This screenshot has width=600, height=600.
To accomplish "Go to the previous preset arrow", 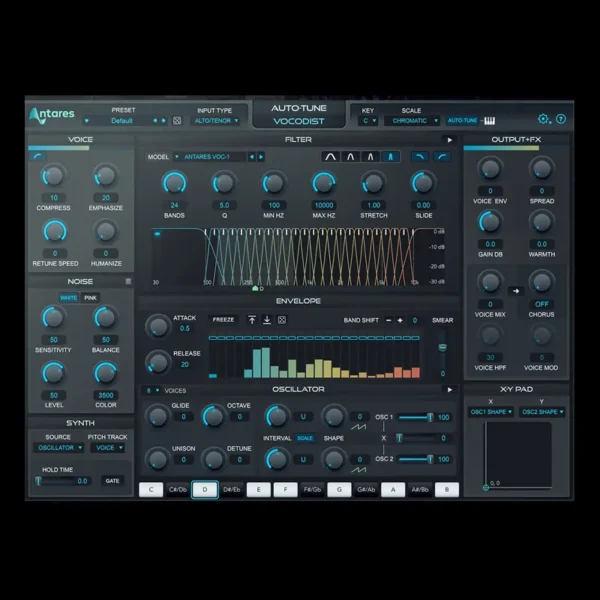I will coord(155,121).
